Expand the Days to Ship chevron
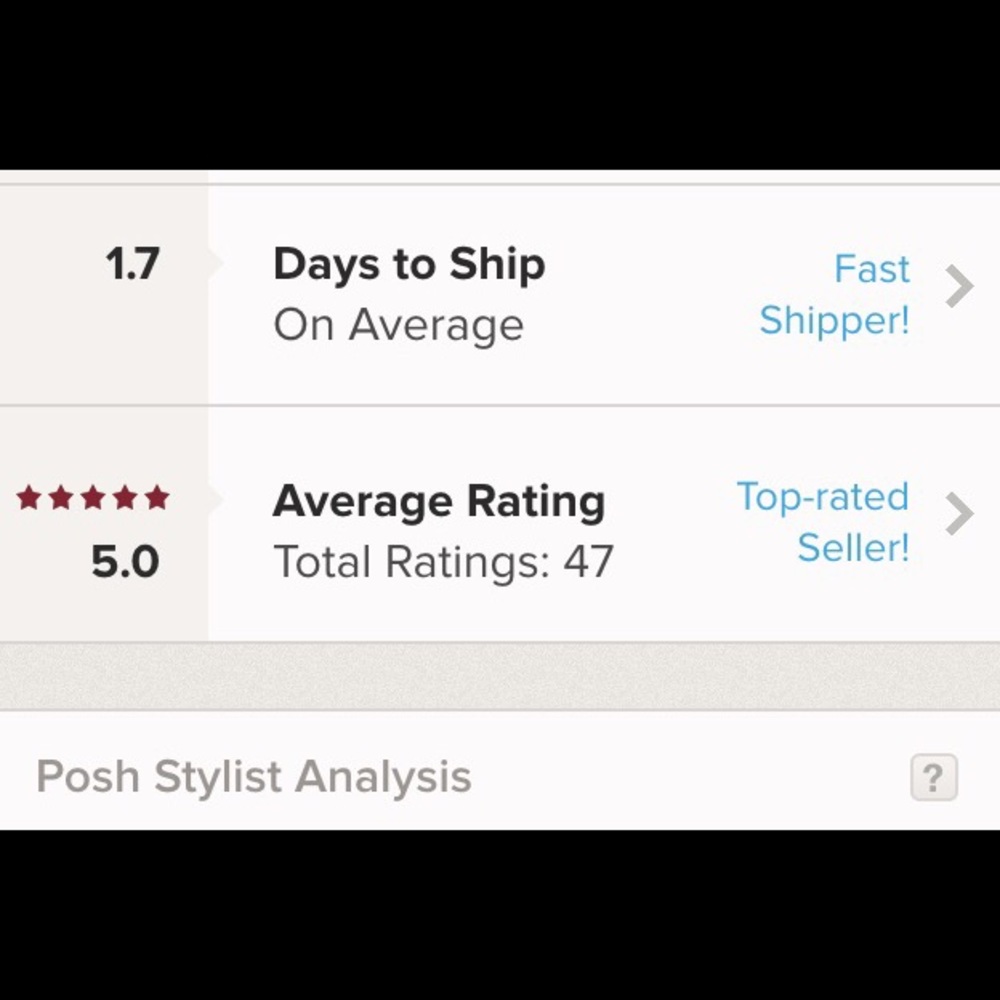Viewport: 1000px width, 1000px height. pos(959,286)
